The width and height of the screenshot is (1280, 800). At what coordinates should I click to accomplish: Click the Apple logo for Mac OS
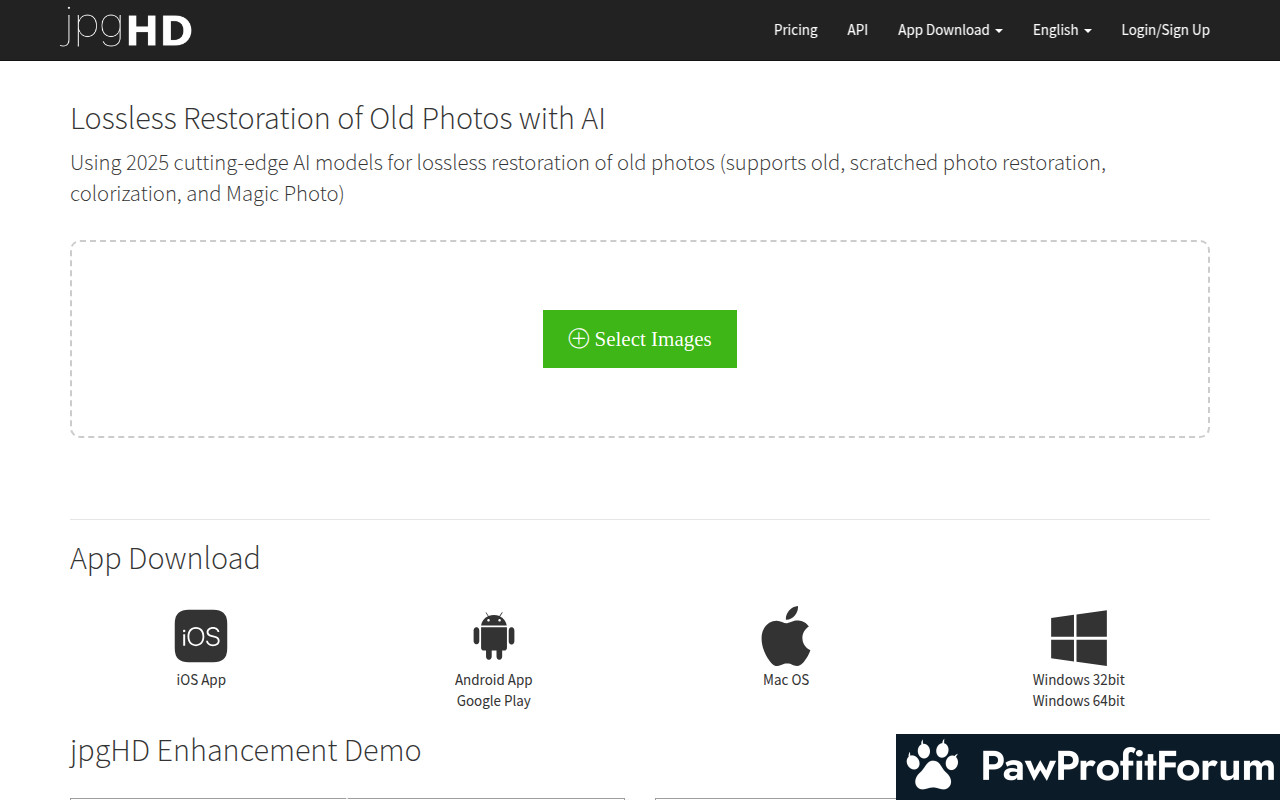[x=786, y=636]
